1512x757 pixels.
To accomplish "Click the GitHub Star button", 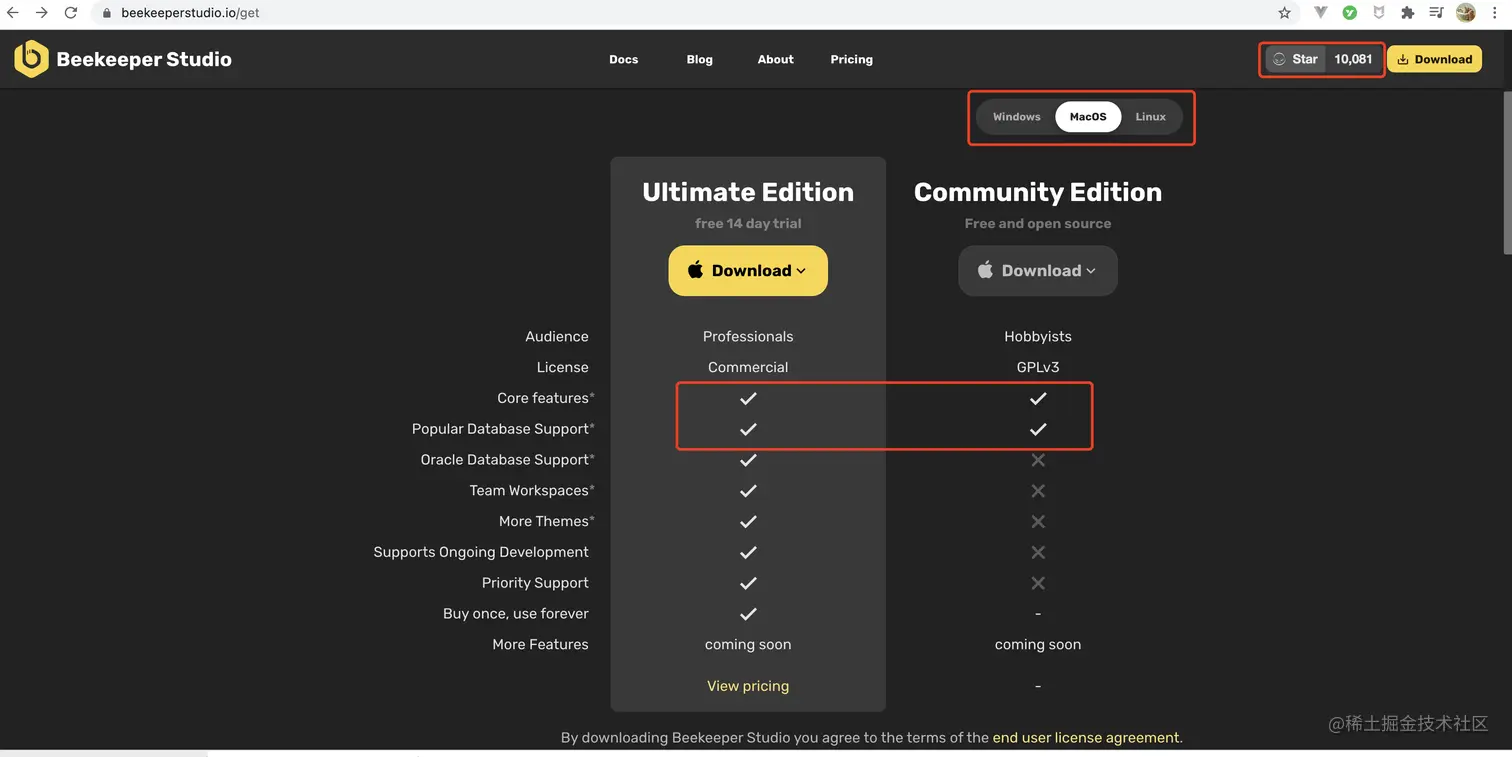I will 1296,59.
